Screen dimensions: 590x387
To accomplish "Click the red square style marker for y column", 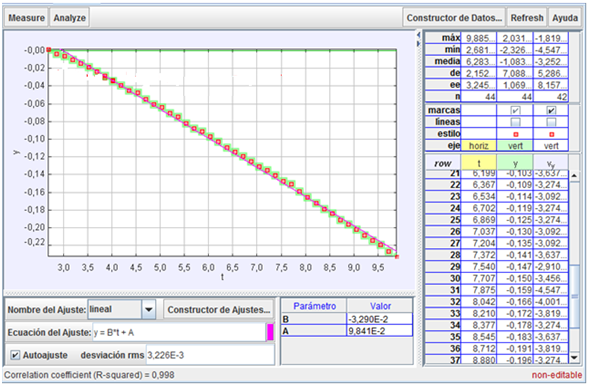I will tap(515, 134).
